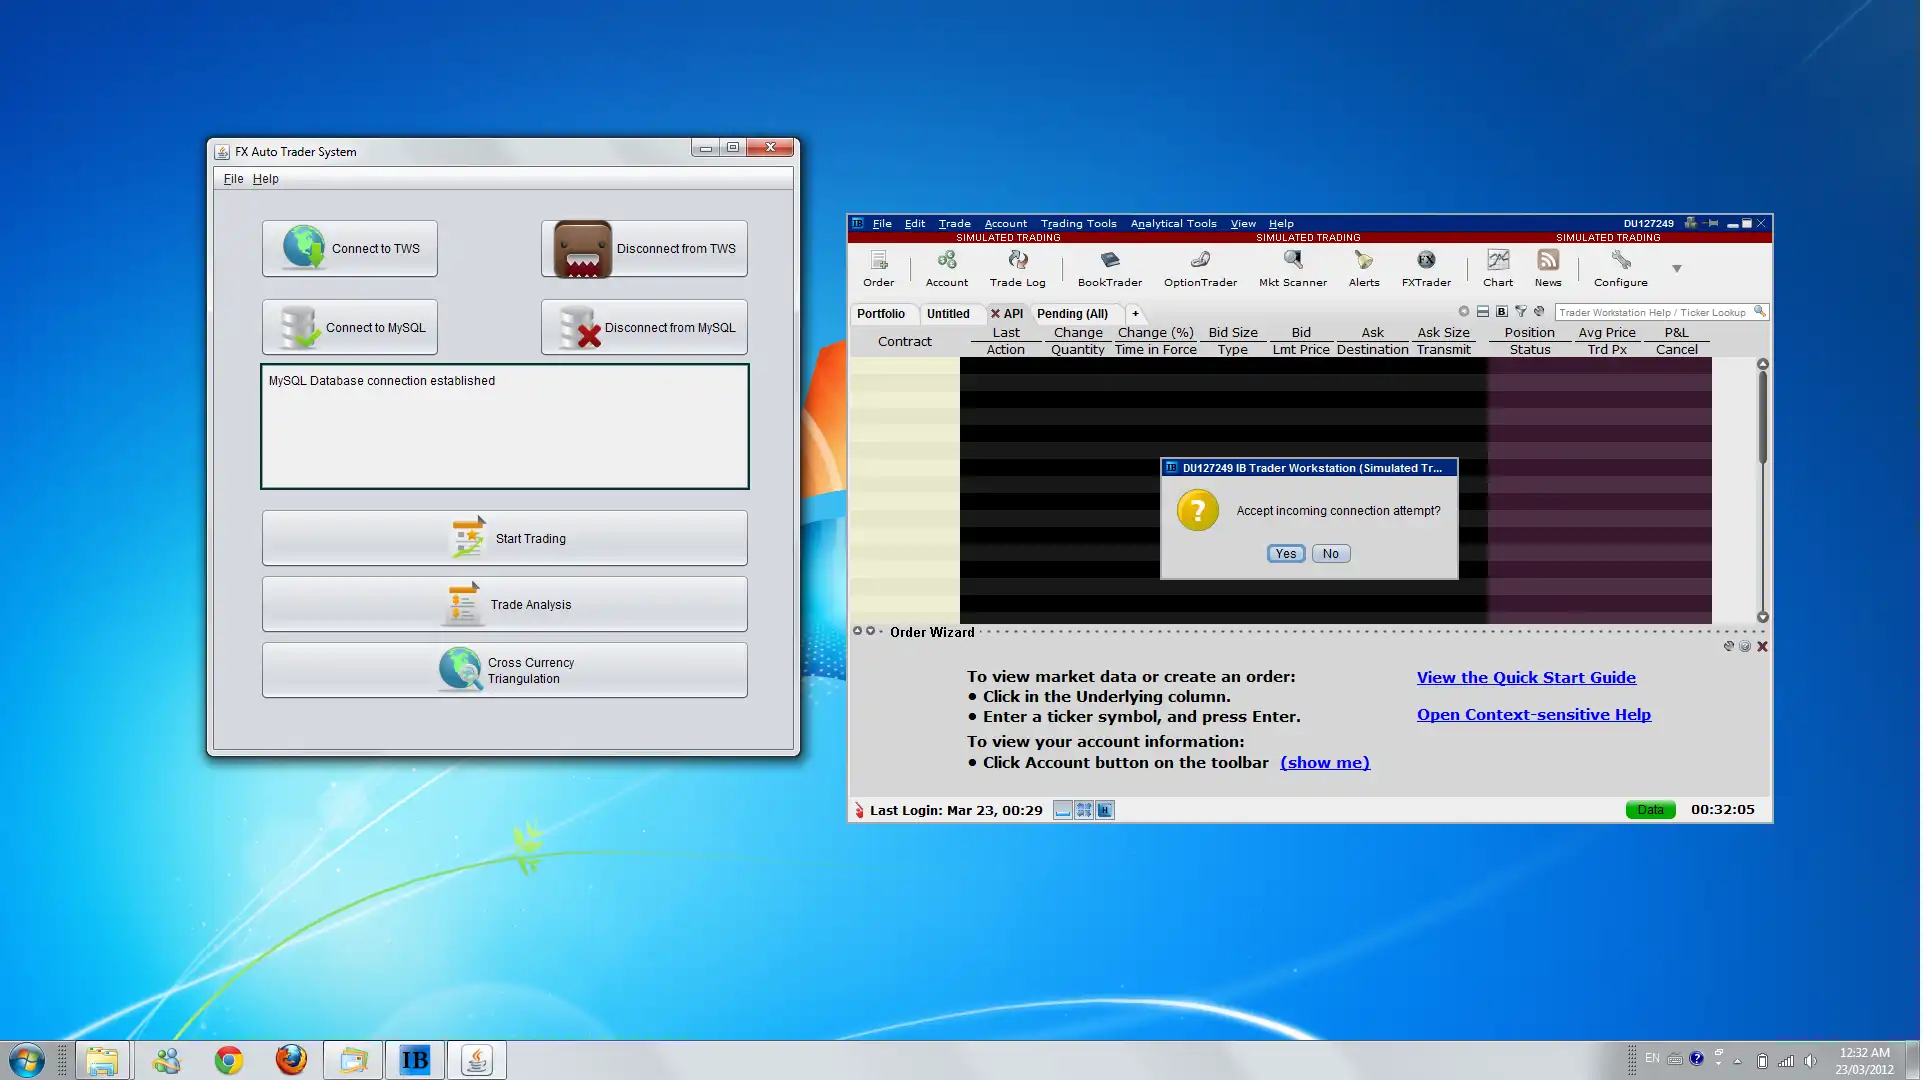
Task: Open the Trading Tools menu in TWS
Action: click(x=1079, y=222)
